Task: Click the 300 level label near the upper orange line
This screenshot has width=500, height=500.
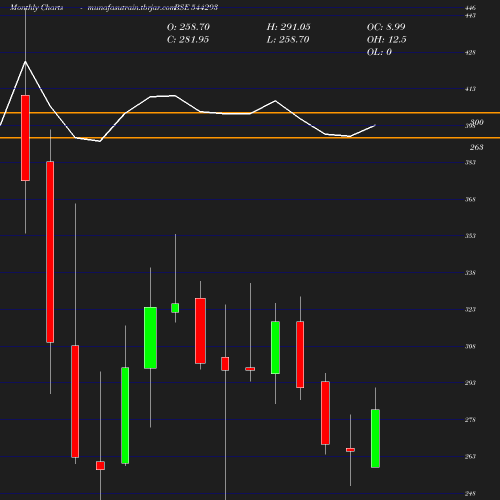Action: coord(477,122)
